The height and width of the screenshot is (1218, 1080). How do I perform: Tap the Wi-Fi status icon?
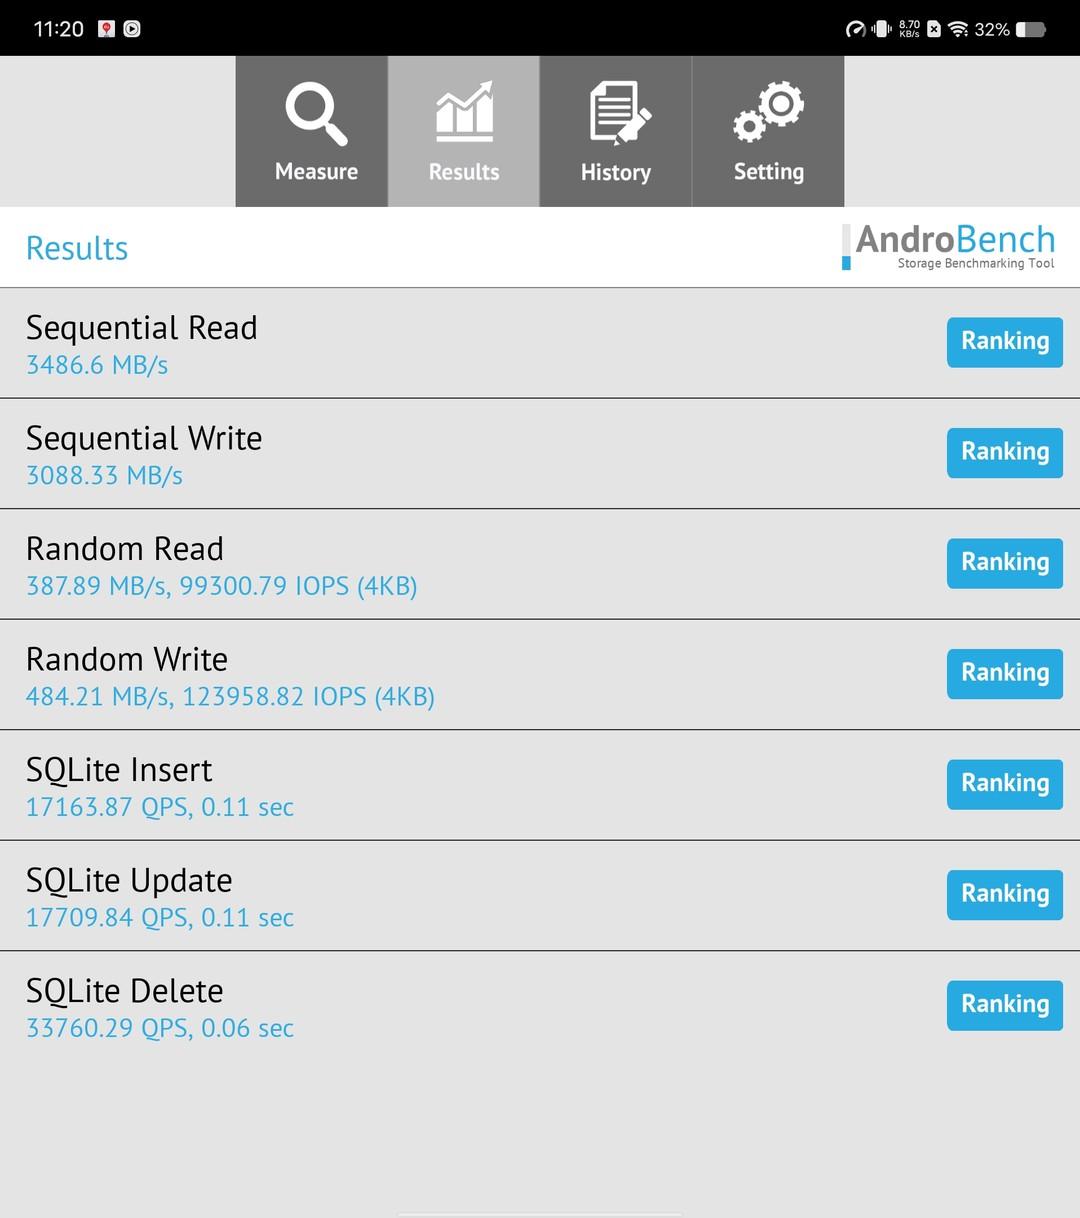tap(958, 29)
